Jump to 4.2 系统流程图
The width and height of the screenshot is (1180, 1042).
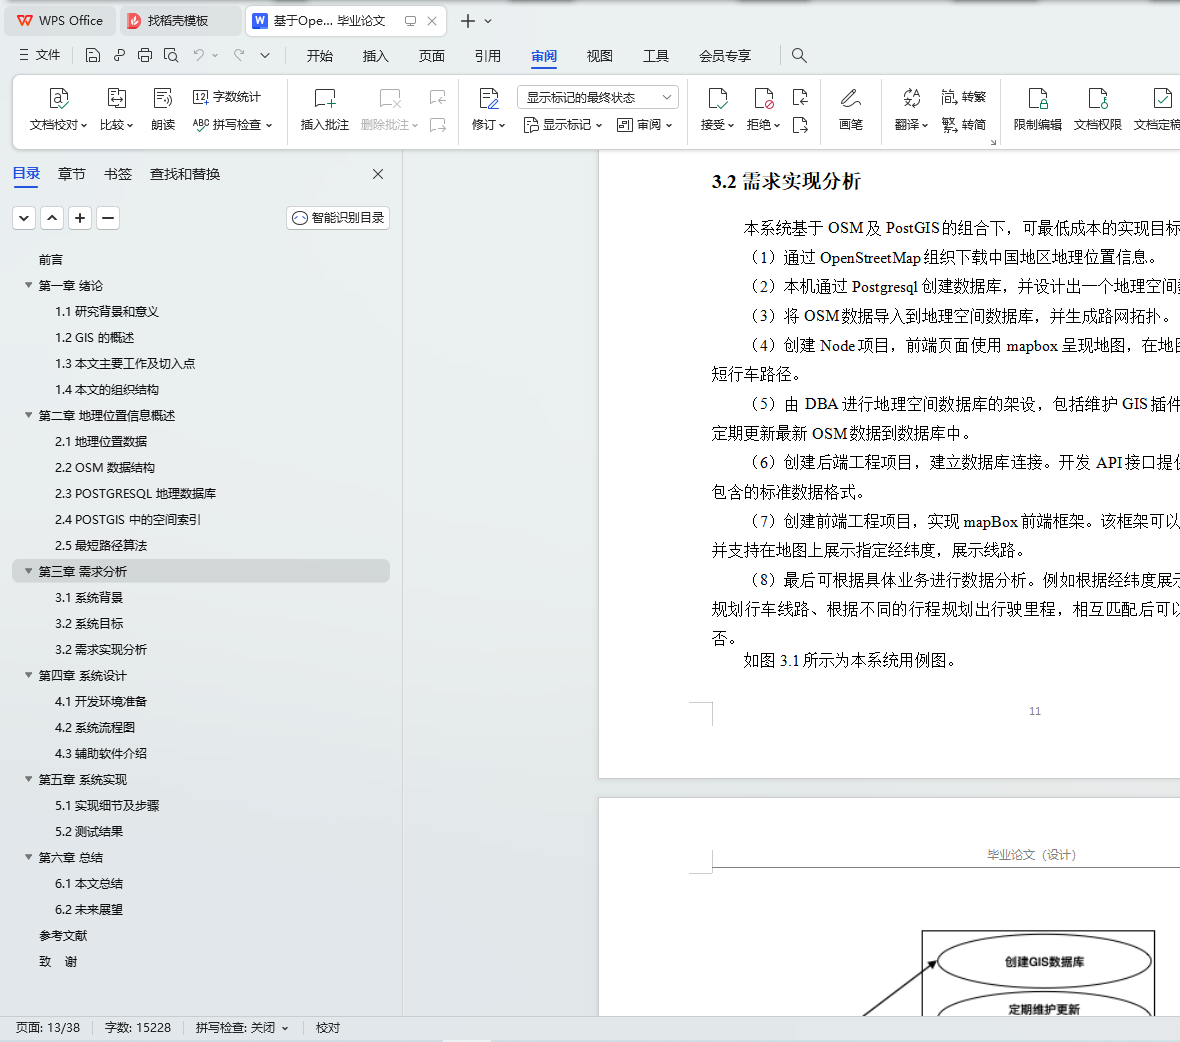click(x=95, y=728)
